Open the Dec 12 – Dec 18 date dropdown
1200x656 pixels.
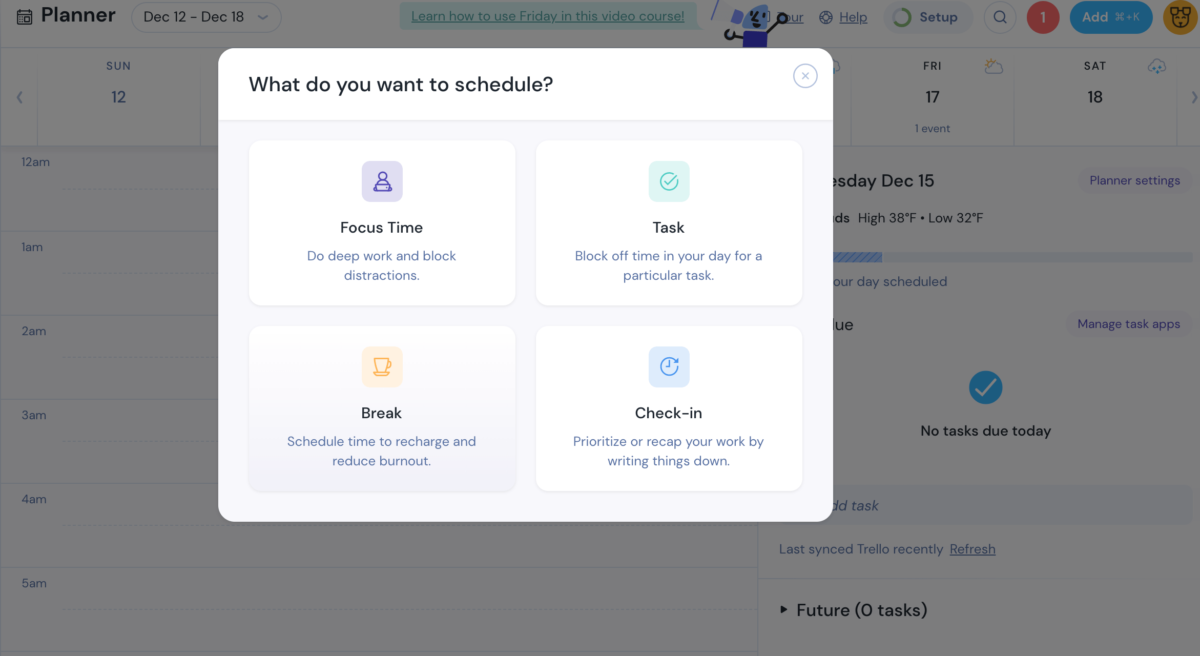(206, 17)
